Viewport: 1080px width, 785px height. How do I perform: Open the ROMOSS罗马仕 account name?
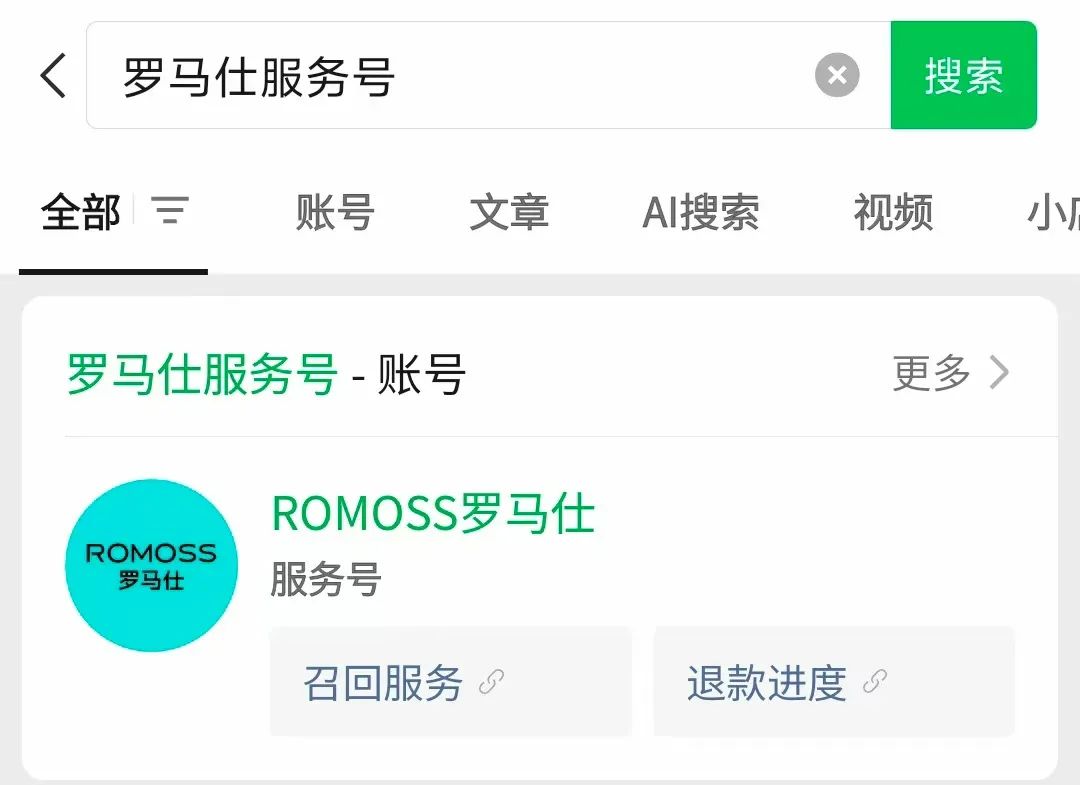433,514
